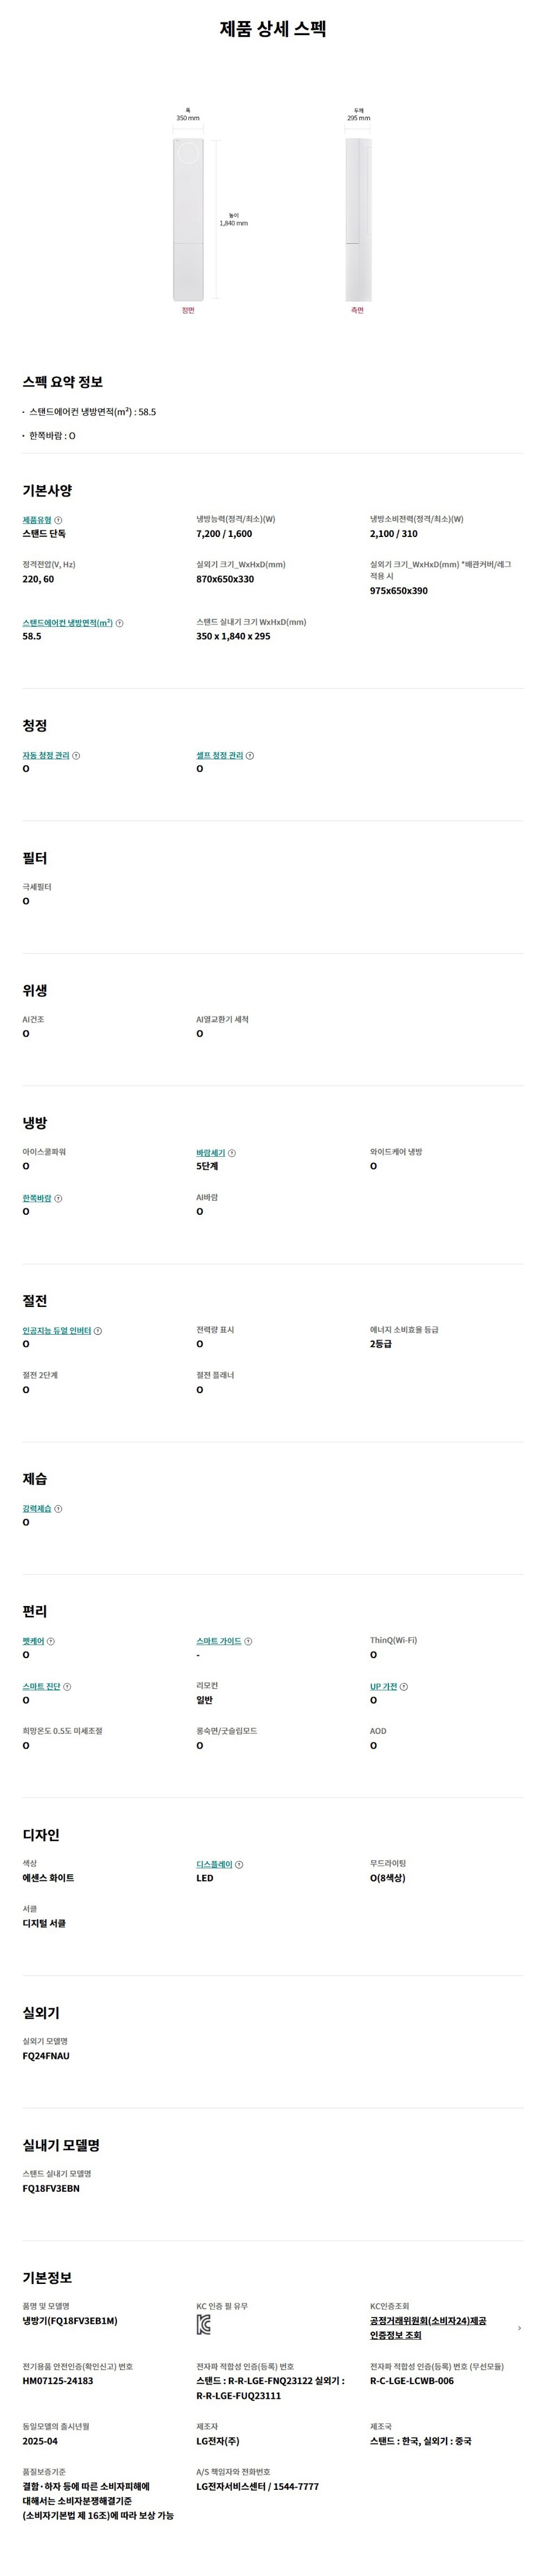
Task: Click the 인공지능 듀얼 인버터 link text
Action: click(56, 1331)
